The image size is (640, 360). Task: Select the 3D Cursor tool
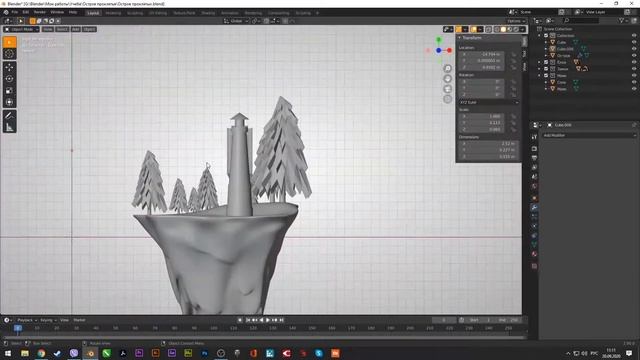point(9,54)
